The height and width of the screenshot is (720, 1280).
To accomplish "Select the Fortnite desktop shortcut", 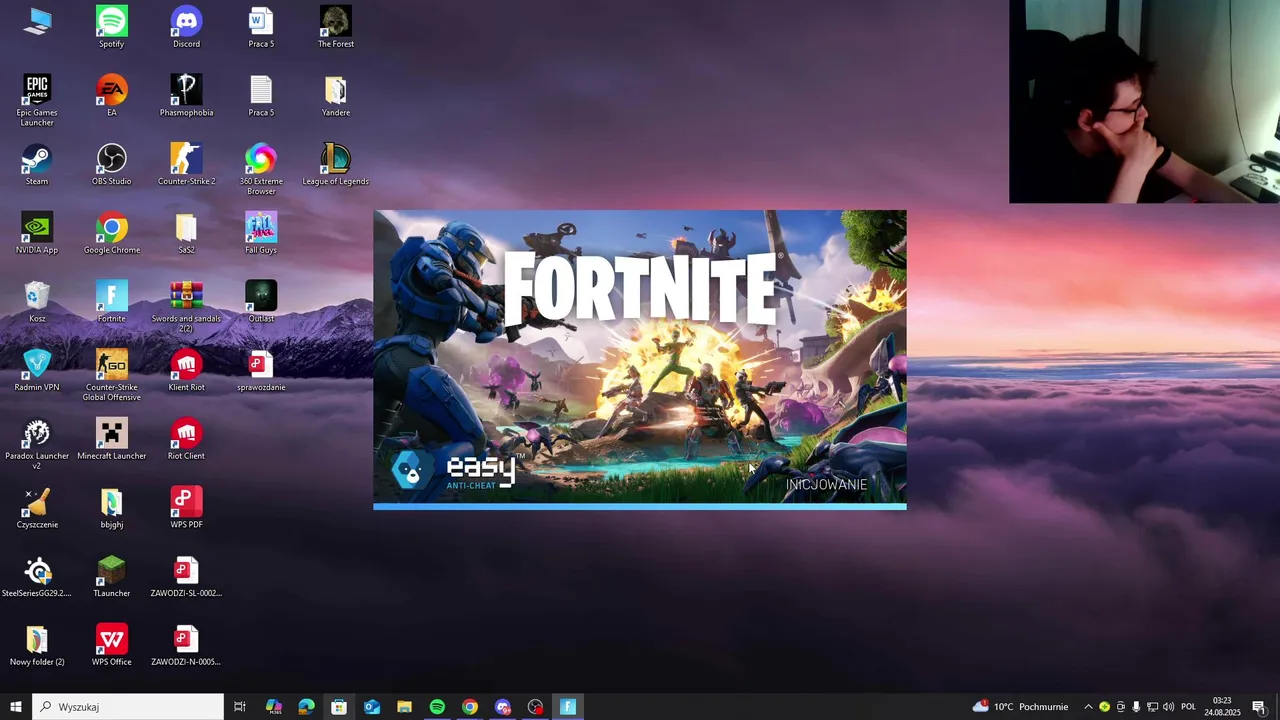I will pos(111,302).
